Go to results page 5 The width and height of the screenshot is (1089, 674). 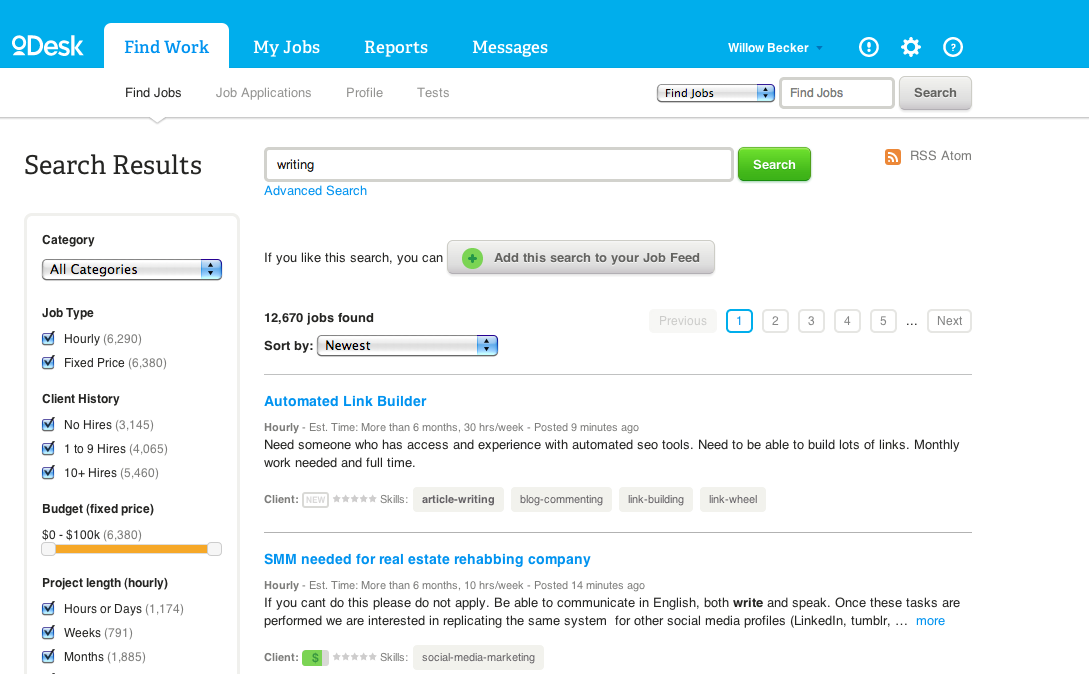coord(883,321)
